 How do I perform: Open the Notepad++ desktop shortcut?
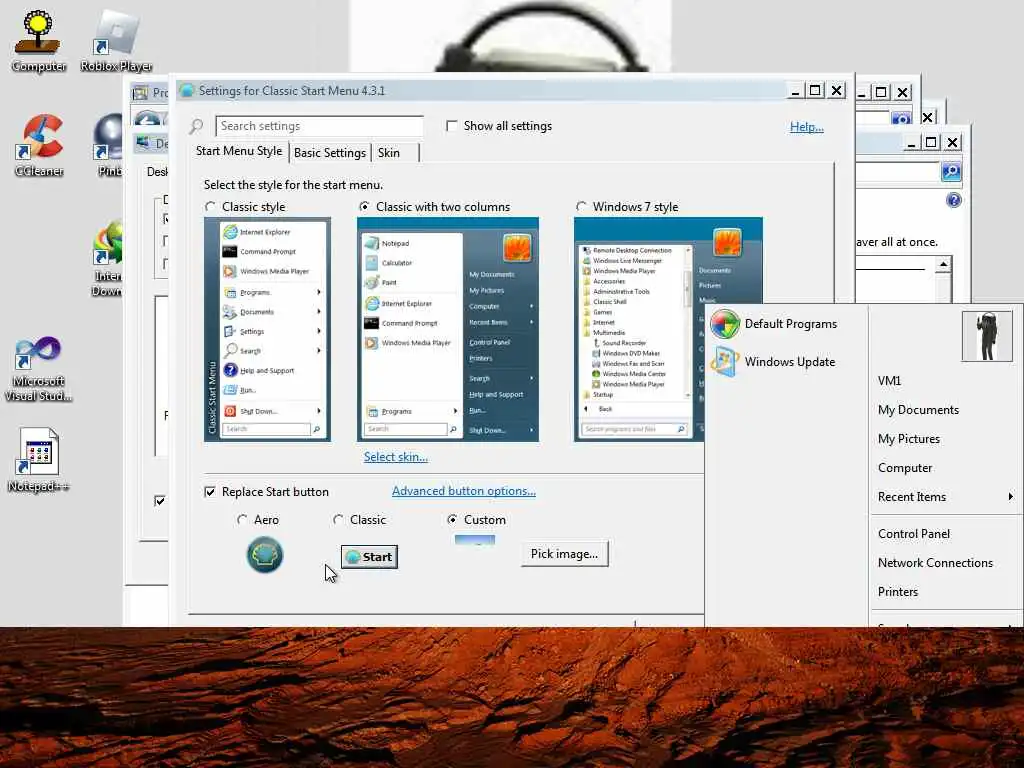point(39,460)
